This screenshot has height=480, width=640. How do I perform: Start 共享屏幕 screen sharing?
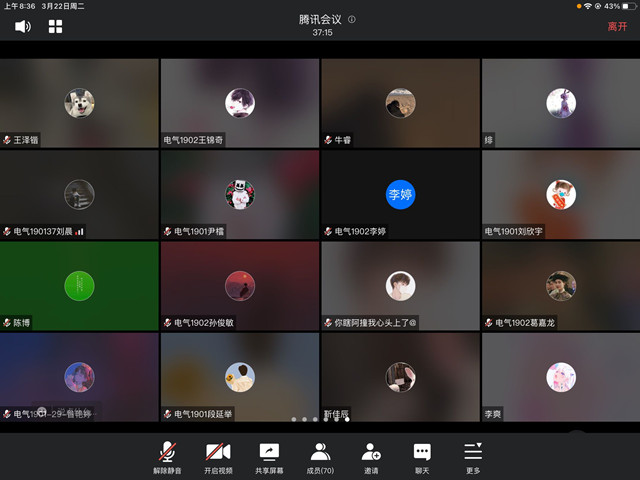(x=269, y=458)
